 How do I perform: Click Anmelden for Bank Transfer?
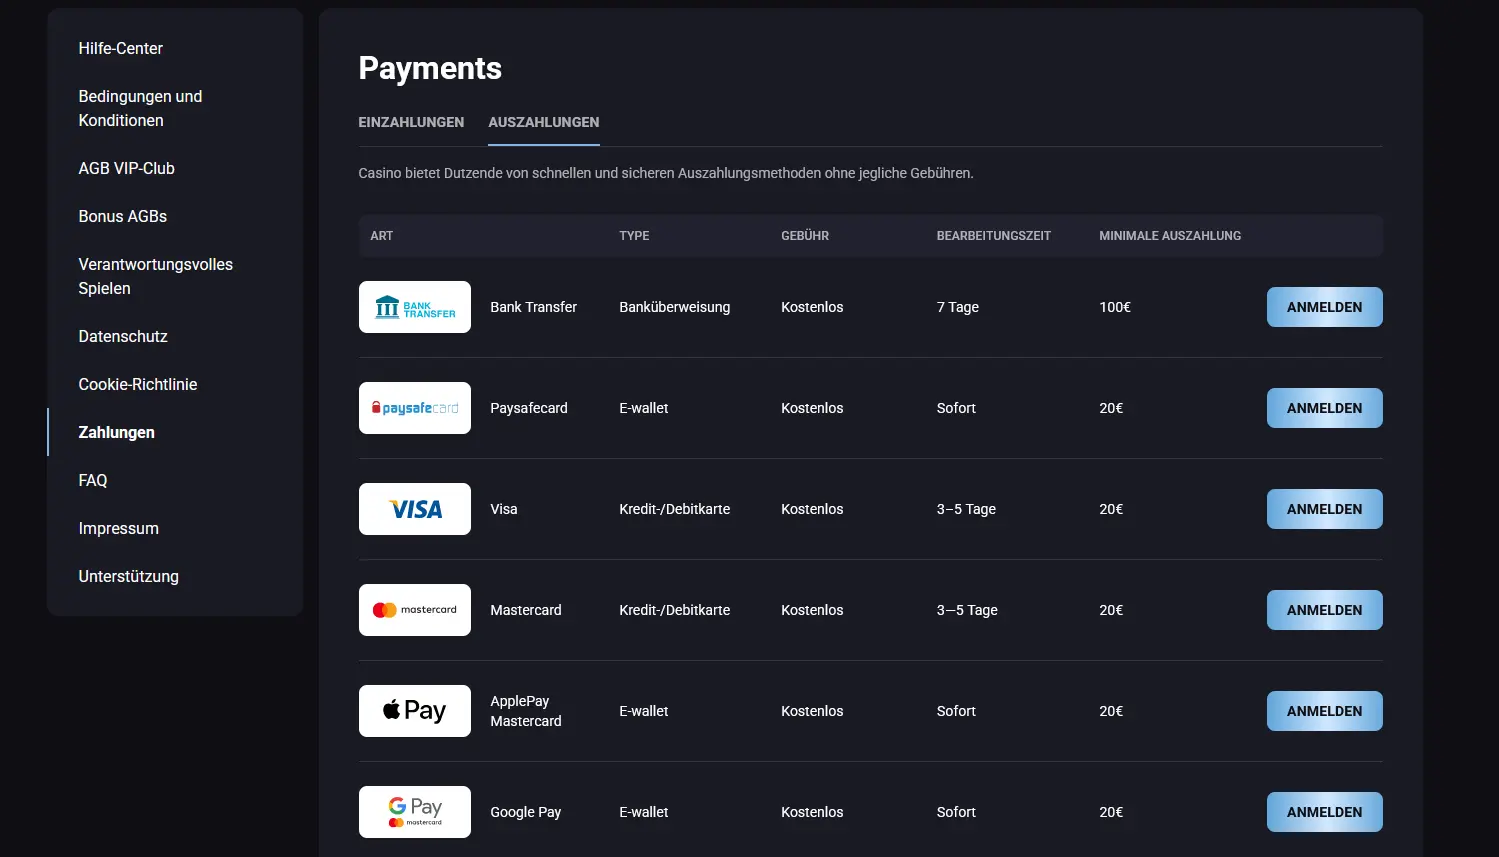click(1324, 307)
